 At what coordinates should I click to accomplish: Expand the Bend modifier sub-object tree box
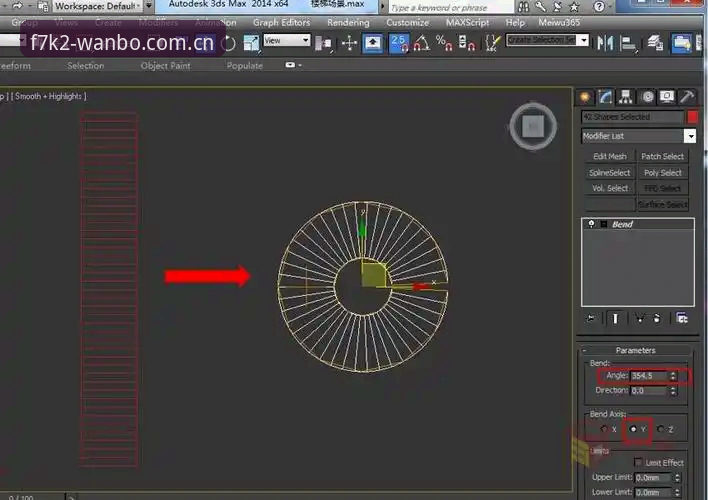(x=604, y=224)
